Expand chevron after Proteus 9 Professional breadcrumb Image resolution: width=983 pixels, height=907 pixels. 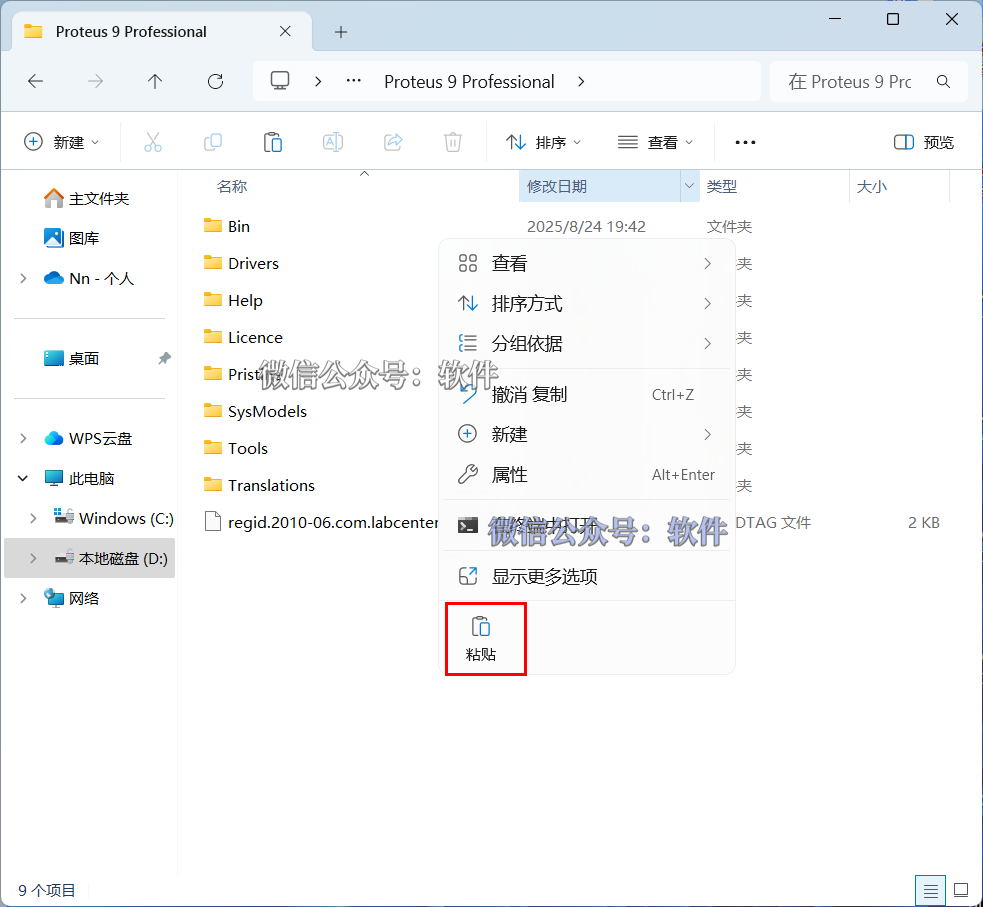tap(581, 81)
